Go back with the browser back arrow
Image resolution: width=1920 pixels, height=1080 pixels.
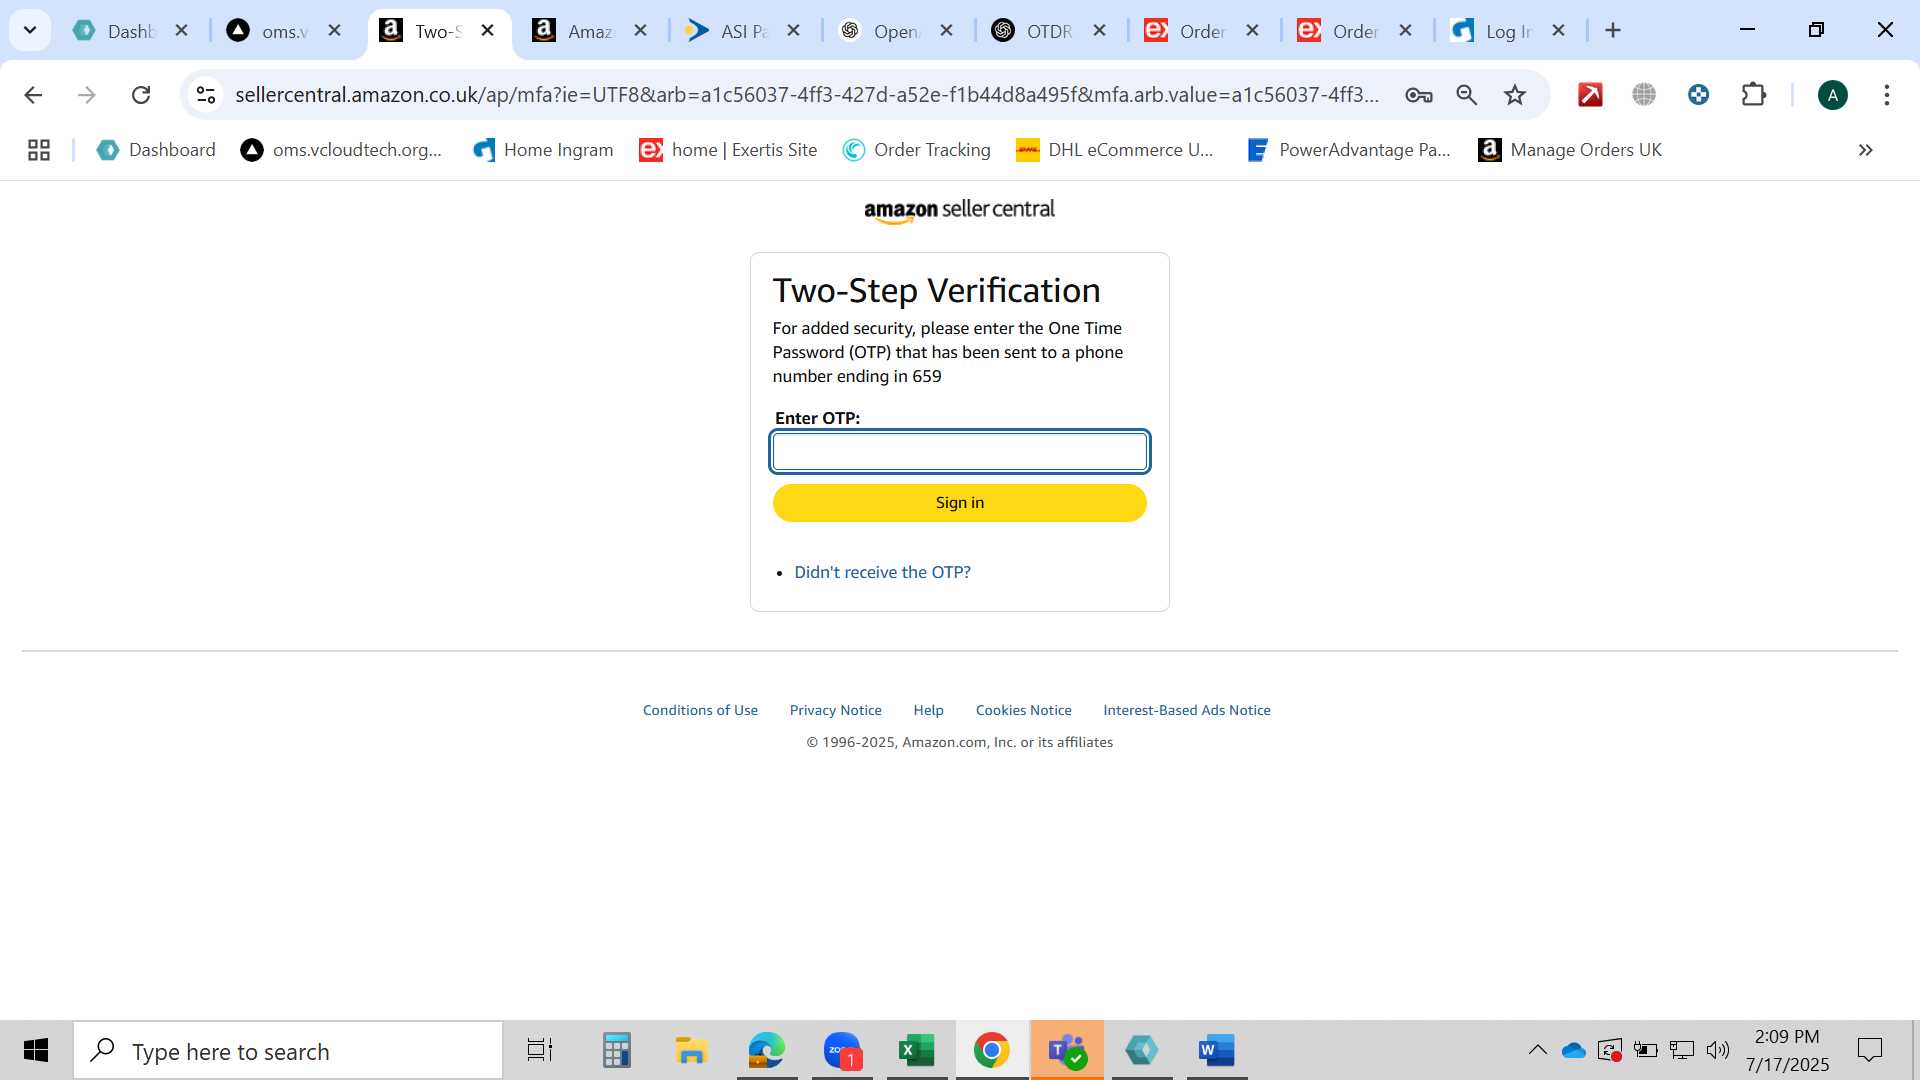33,95
